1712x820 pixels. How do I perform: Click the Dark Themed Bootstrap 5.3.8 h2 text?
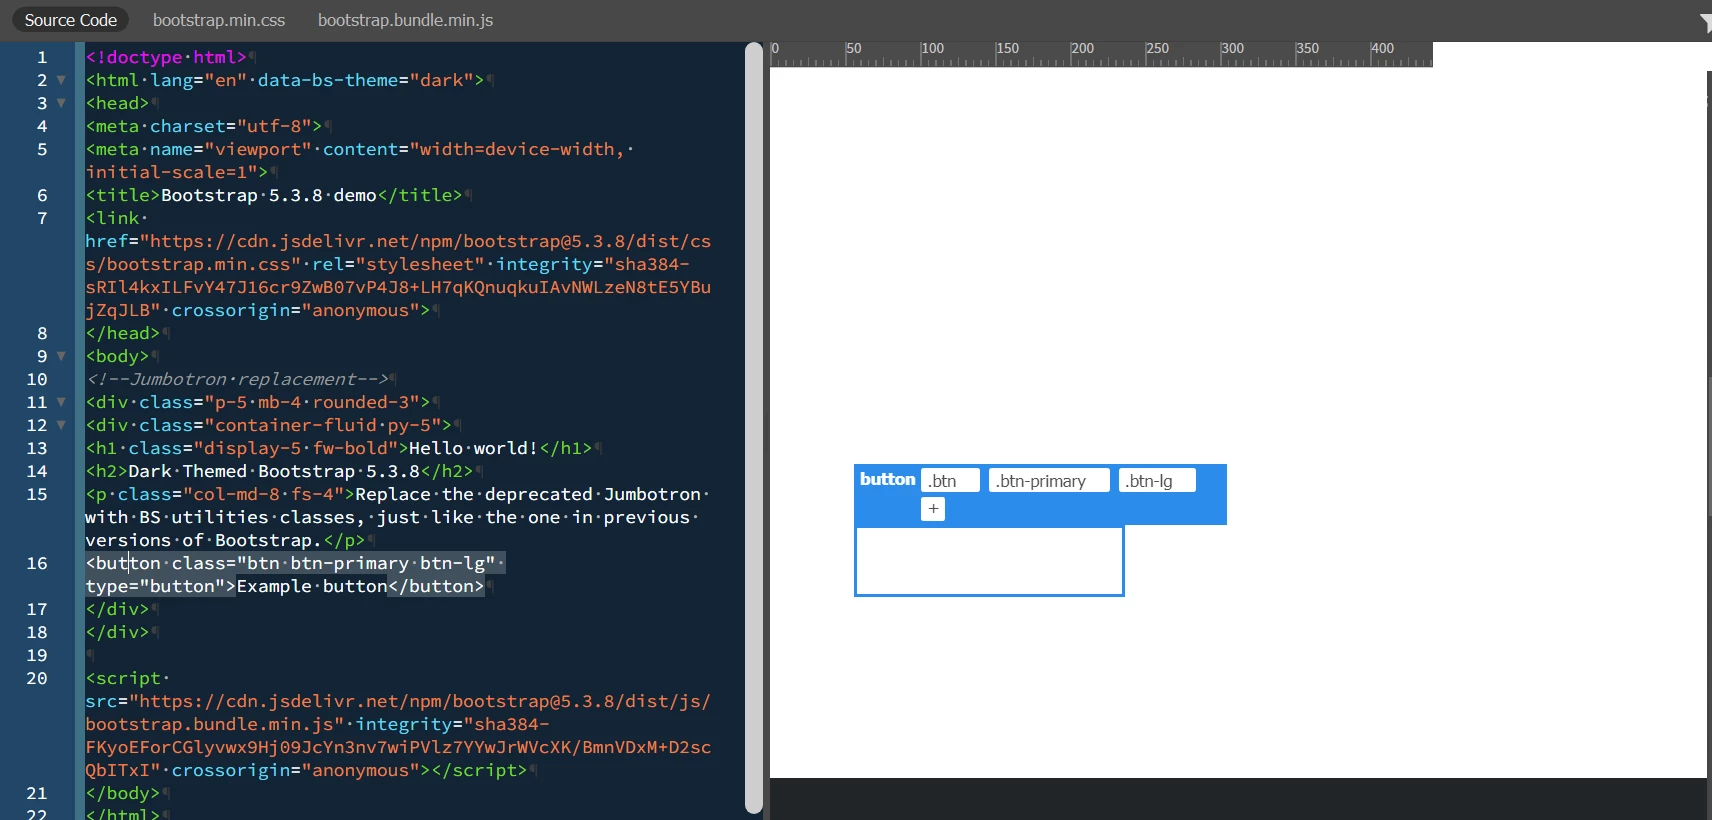coord(274,471)
